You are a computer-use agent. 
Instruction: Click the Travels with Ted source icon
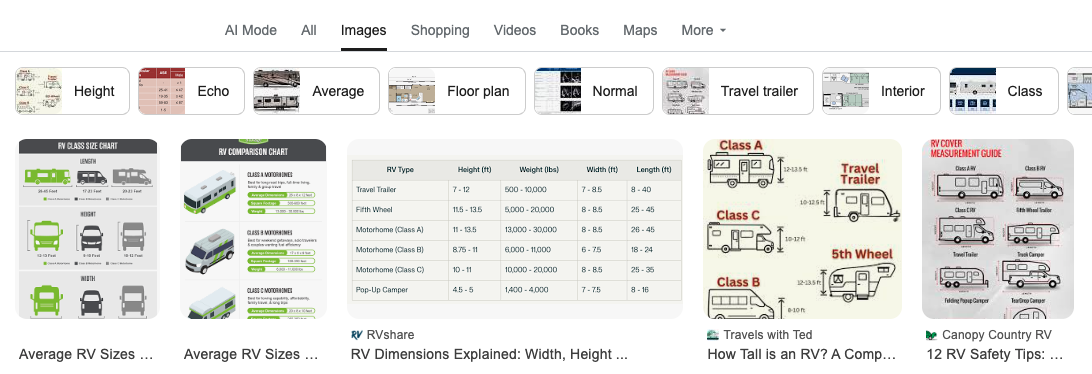[712, 335]
